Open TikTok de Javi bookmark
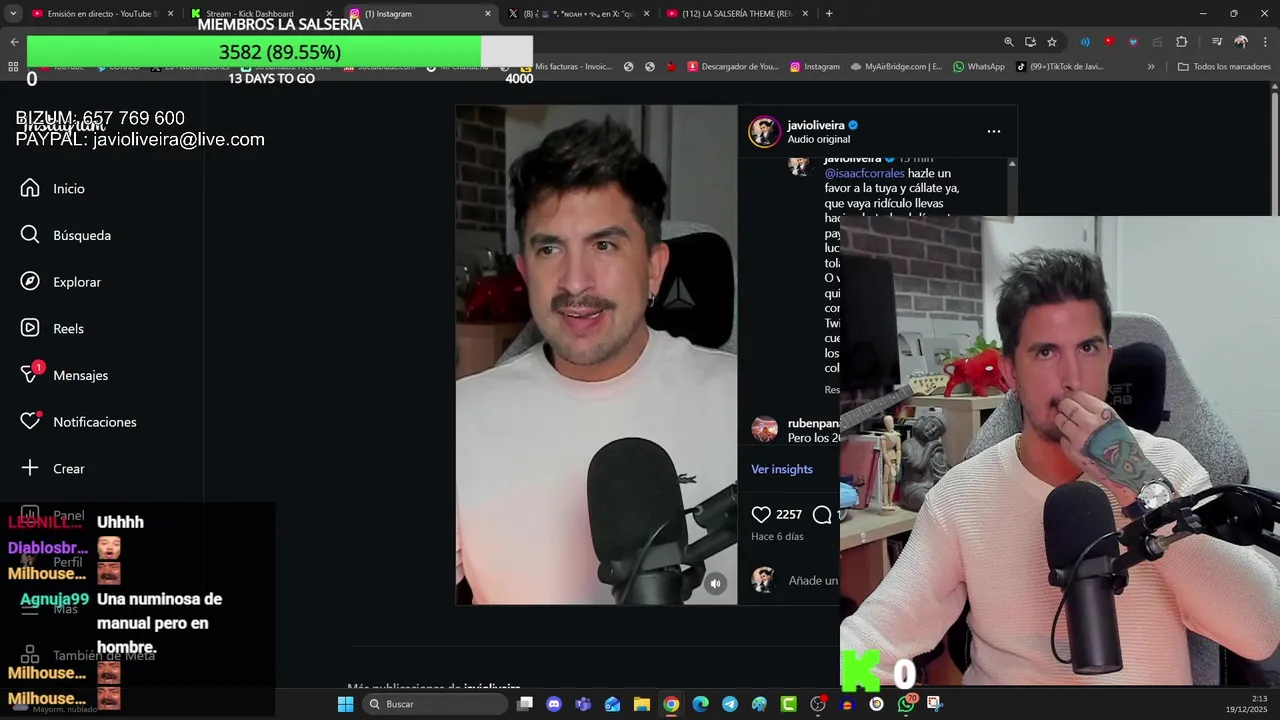The width and height of the screenshot is (1280, 720). [x=1060, y=67]
